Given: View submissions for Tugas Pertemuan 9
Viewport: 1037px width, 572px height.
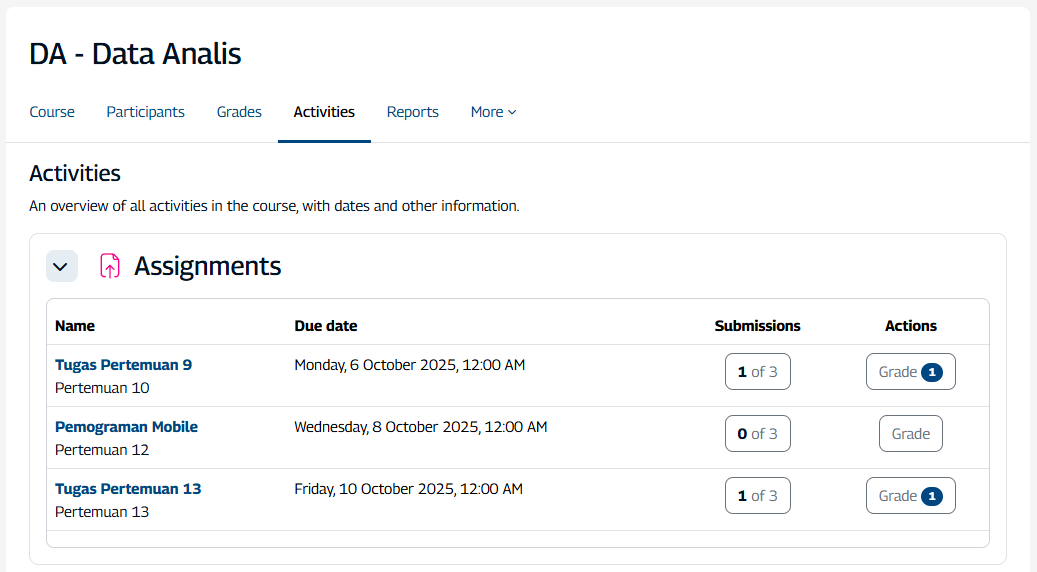Looking at the screenshot, I should coord(757,372).
